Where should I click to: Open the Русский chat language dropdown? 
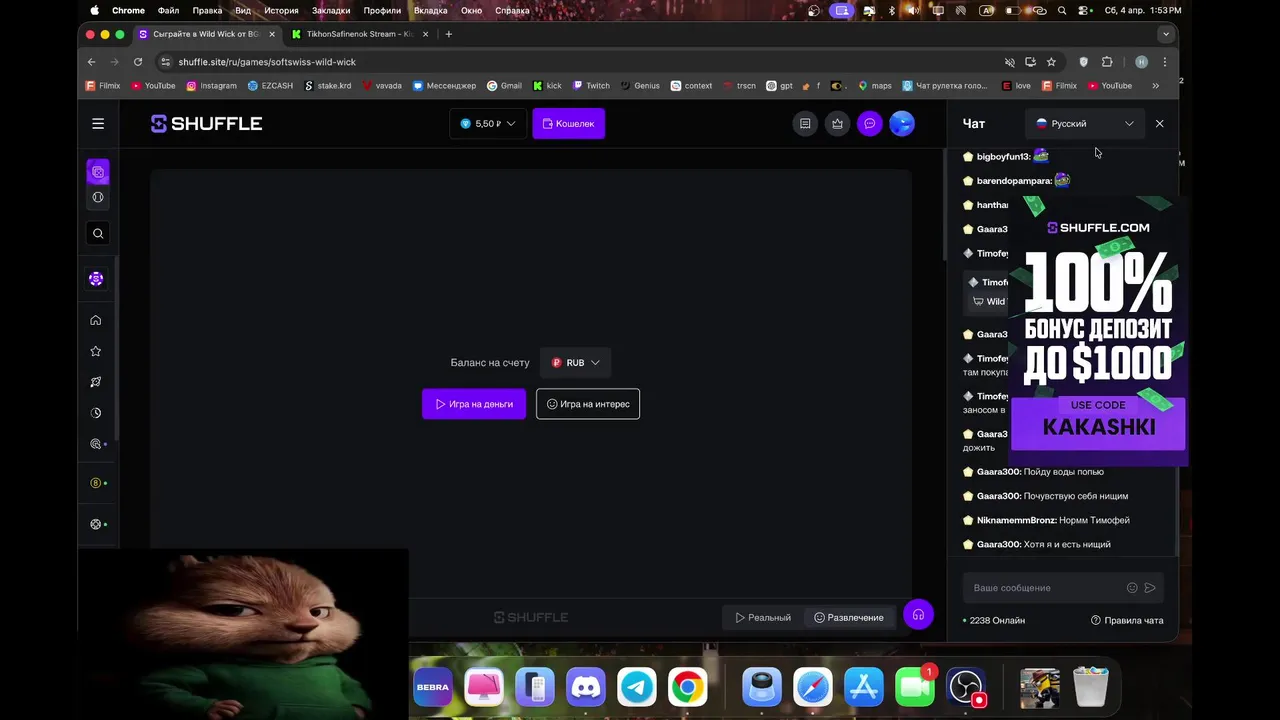(x=1085, y=124)
